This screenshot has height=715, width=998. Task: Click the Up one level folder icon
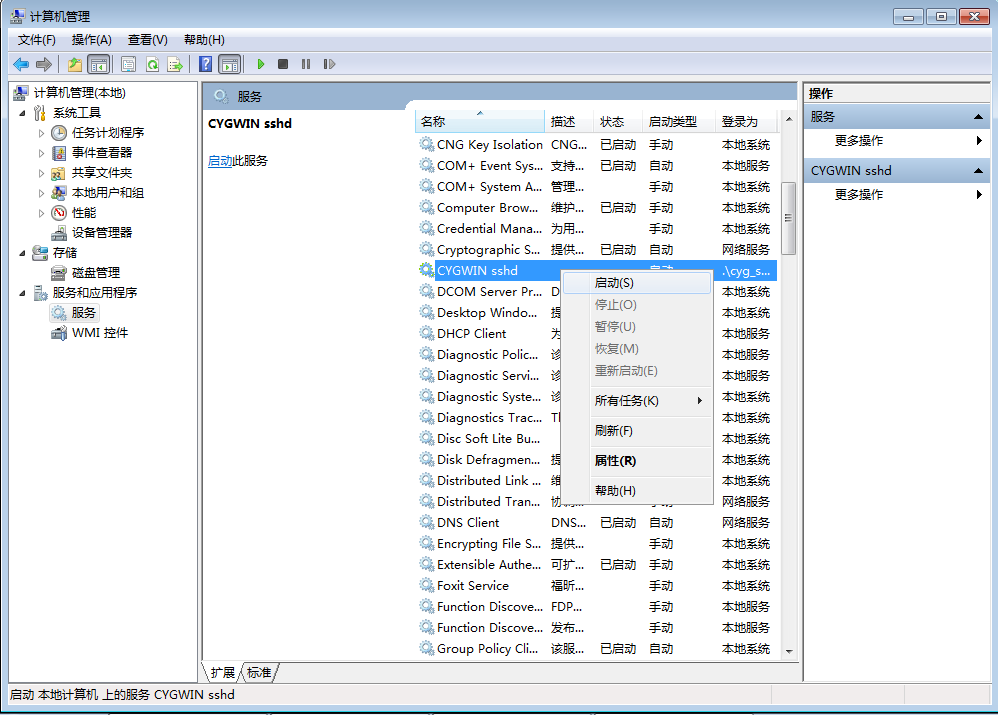click(75, 64)
